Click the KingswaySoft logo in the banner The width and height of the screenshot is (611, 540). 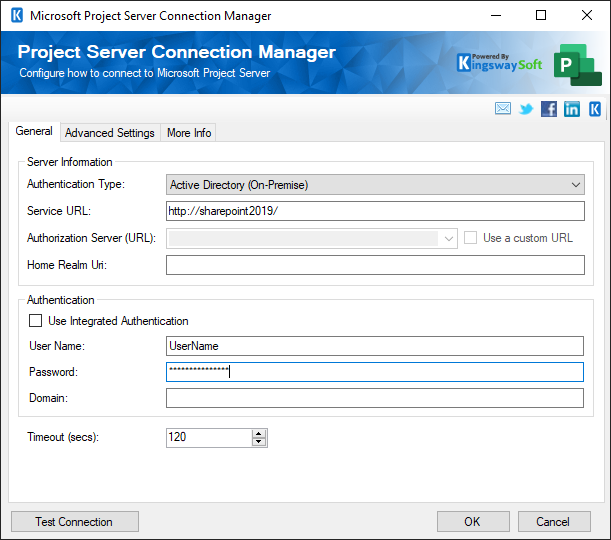tap(499, 63)
